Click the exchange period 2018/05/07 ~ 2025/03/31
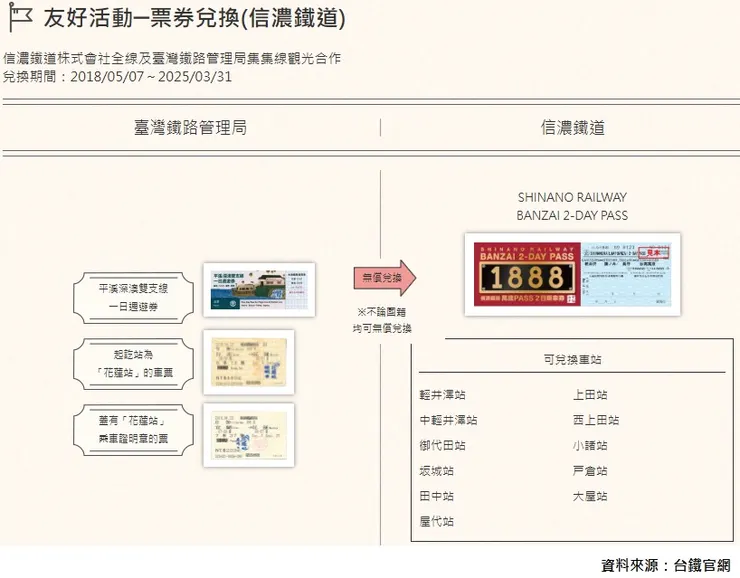 point(118,76)
